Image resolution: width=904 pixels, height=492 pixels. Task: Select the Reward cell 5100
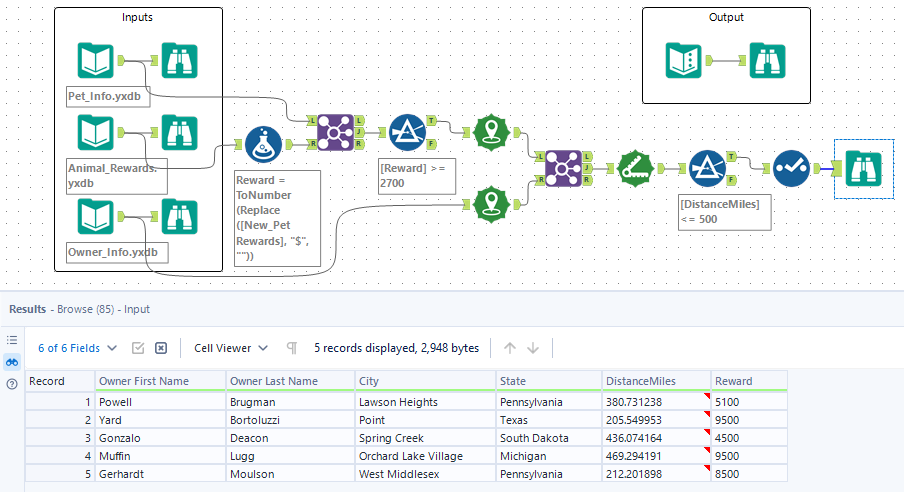749,402
